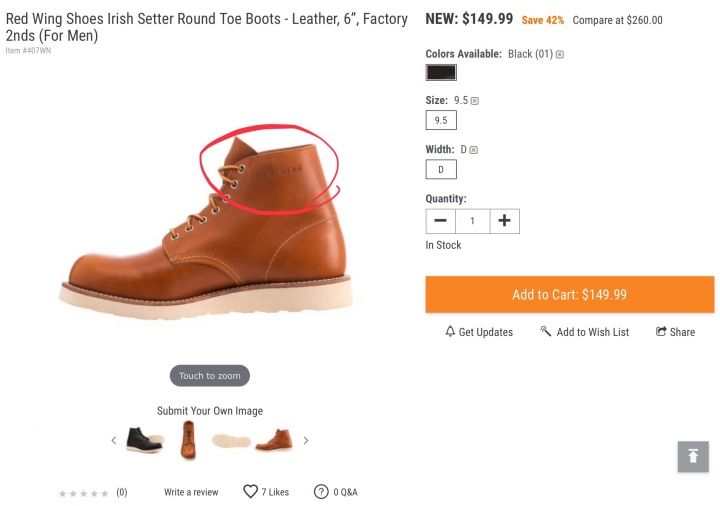Open the Share option

[x=675, y=332]
